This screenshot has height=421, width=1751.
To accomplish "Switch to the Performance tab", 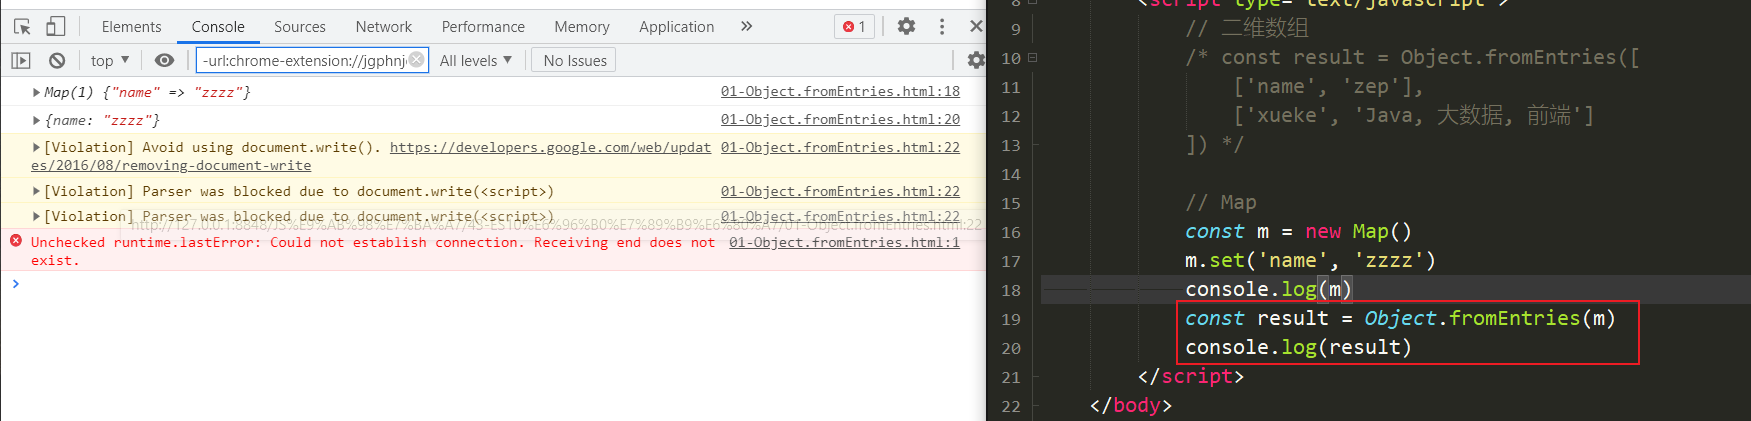I will click(483, 27).
